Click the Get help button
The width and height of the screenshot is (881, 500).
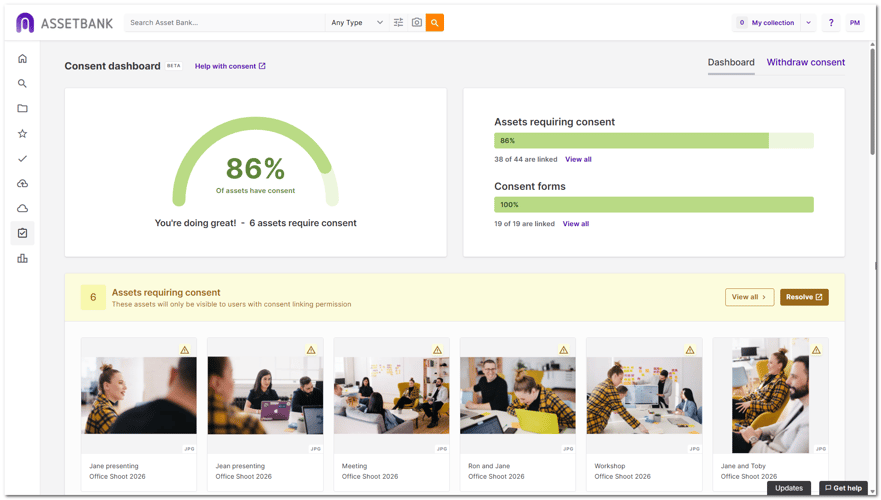pos(843,488)
